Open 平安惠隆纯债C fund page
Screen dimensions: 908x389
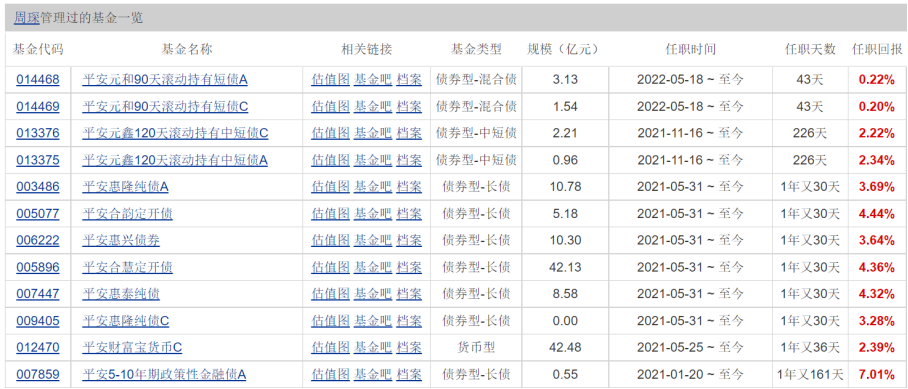tap(126, 321)
